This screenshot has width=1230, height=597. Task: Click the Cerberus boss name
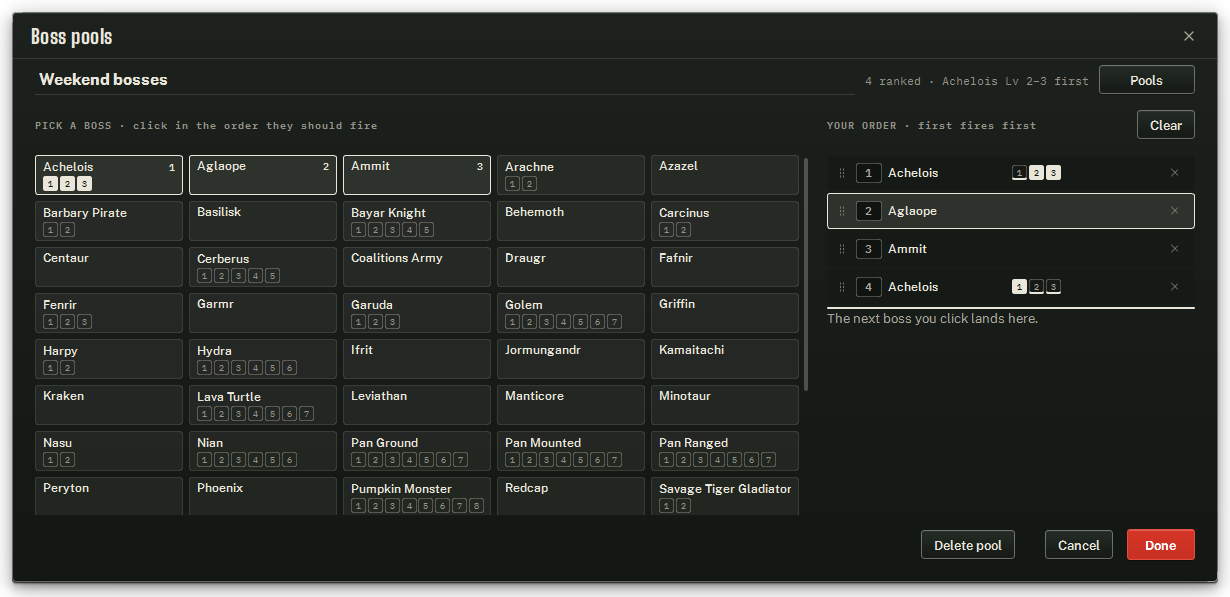click(x=223, y=259)
